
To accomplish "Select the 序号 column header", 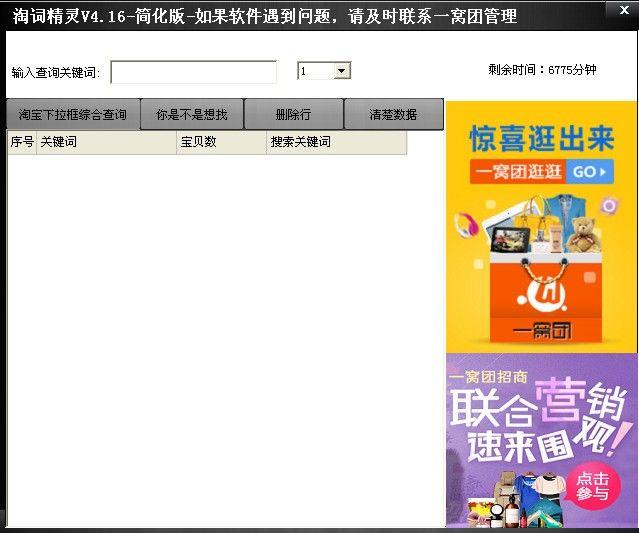I will pyautogui.click(x=21, y=143).
